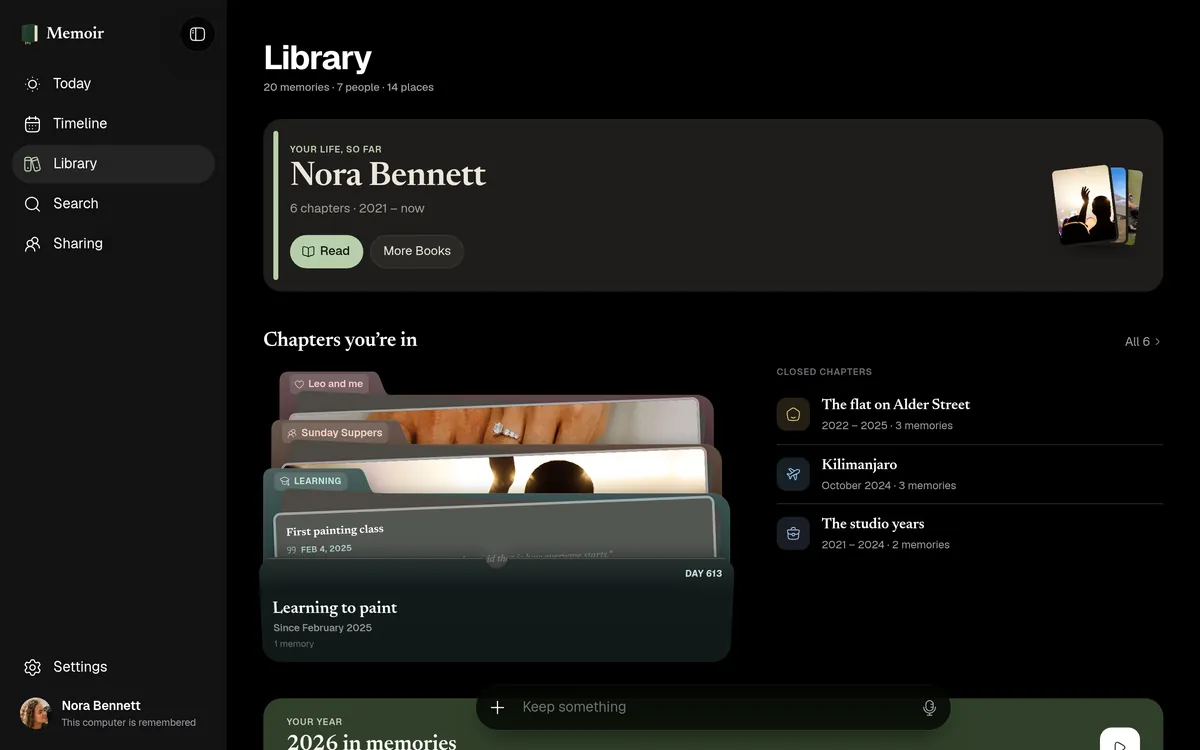Click the people icon on Sunday Suppers
1200x750 pixels.
291,433
